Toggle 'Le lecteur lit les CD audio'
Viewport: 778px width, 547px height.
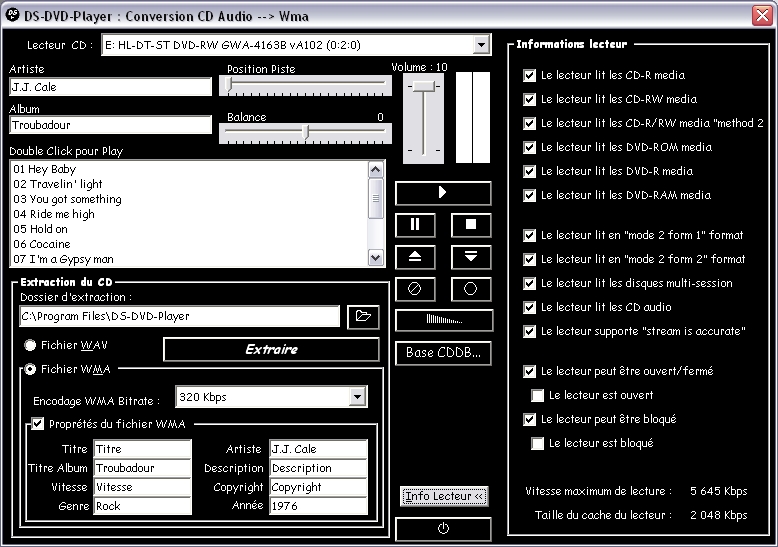[529, 307]
